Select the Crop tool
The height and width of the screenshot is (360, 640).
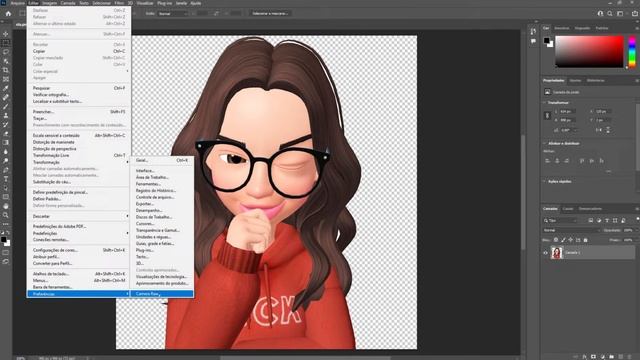[x=6, y=70]
